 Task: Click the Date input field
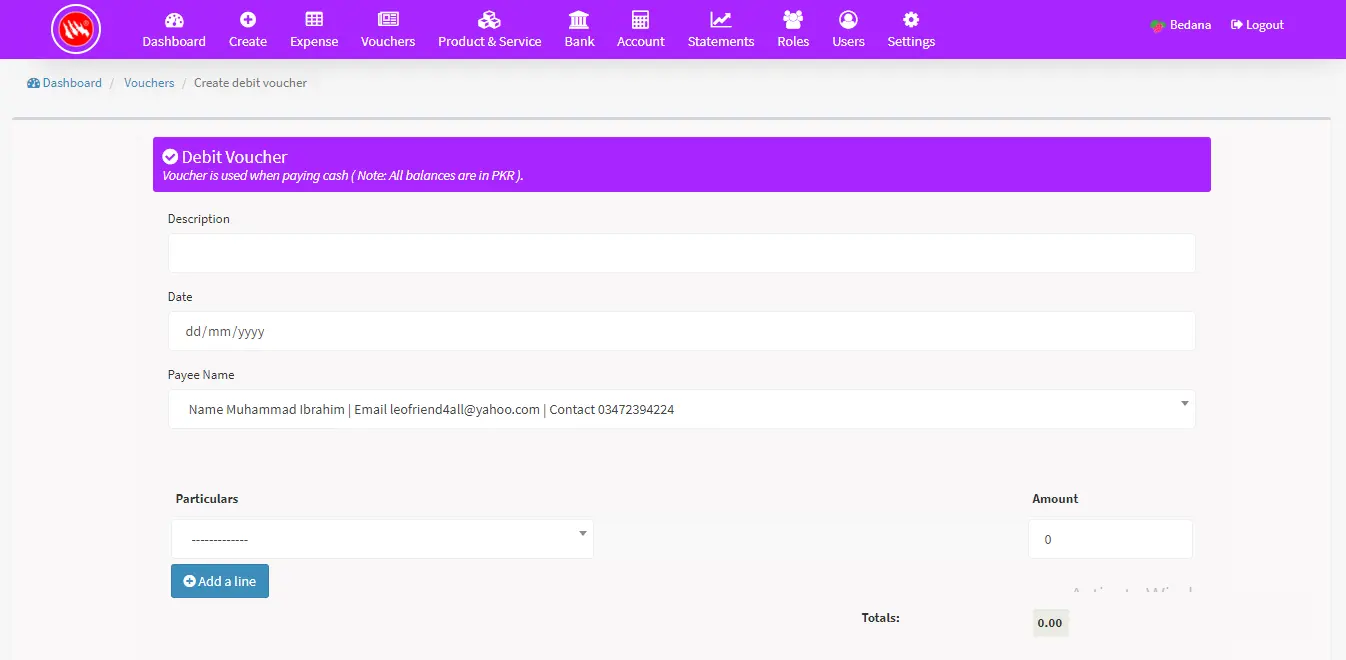point(681,331)
